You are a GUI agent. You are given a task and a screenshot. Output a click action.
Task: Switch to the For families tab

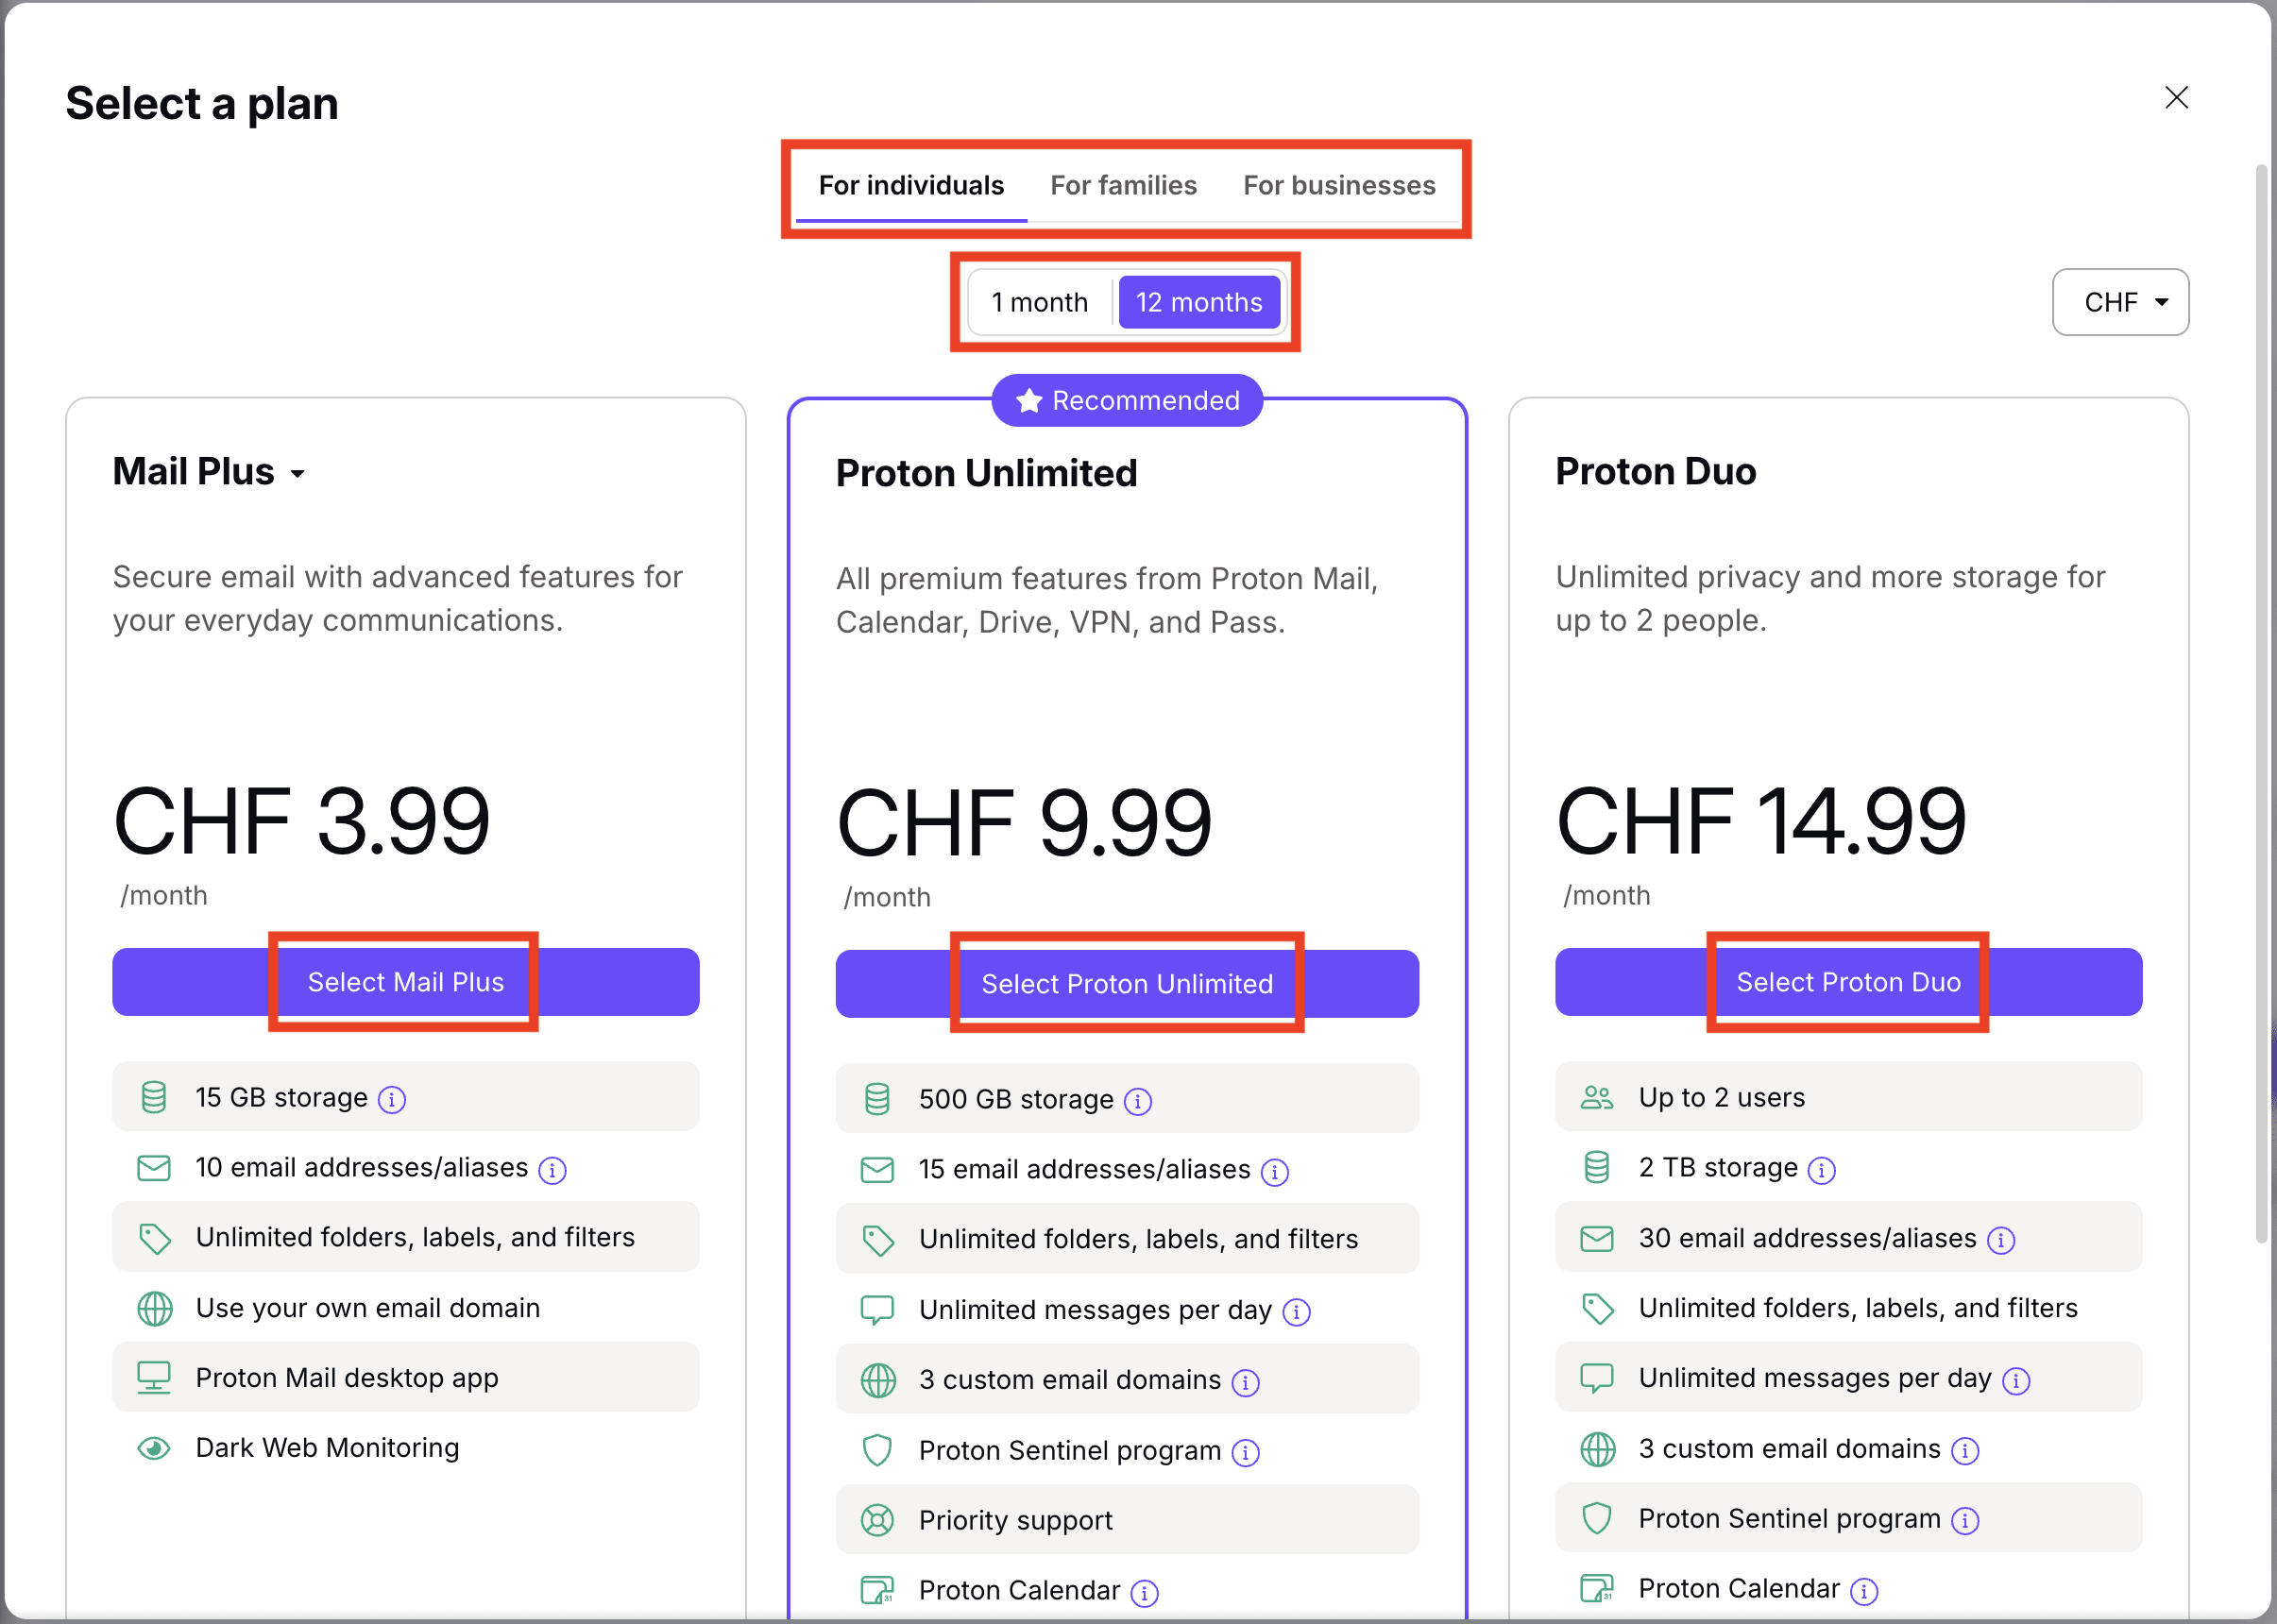pos(1123,185)
